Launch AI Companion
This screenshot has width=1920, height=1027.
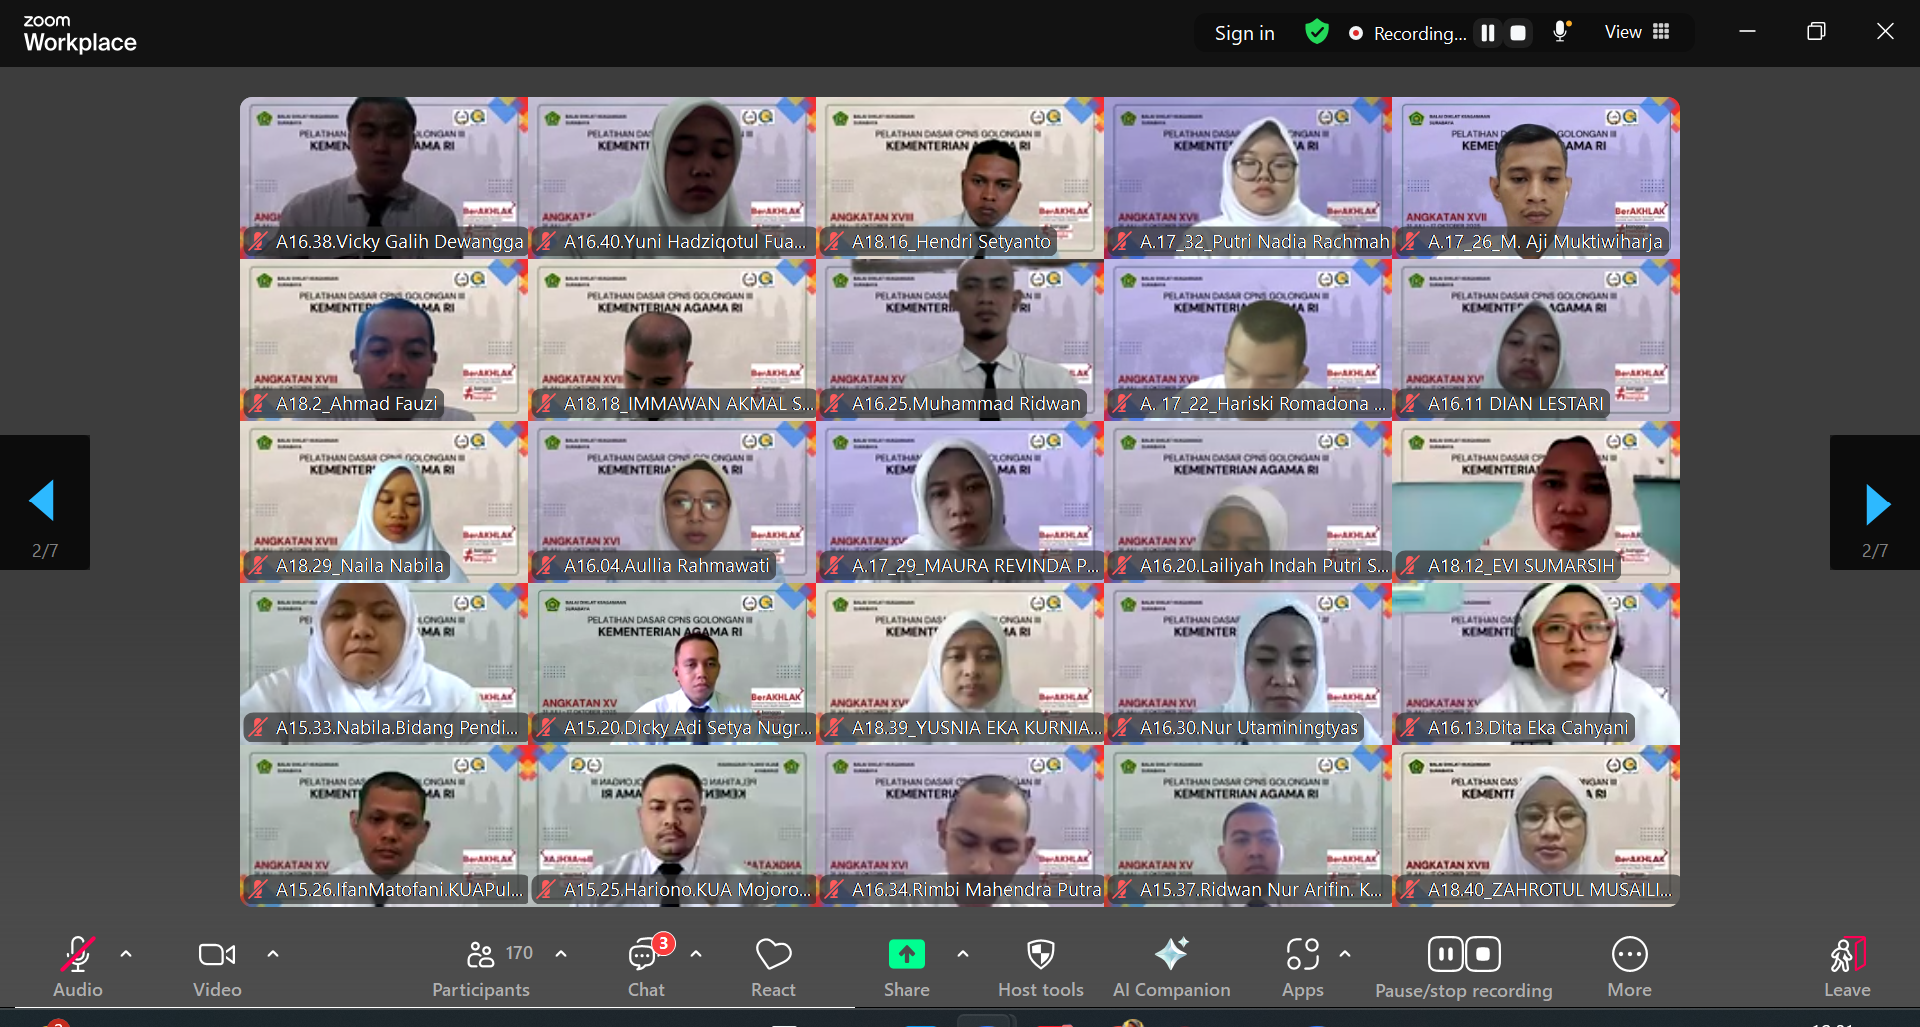coord(1171,967)
